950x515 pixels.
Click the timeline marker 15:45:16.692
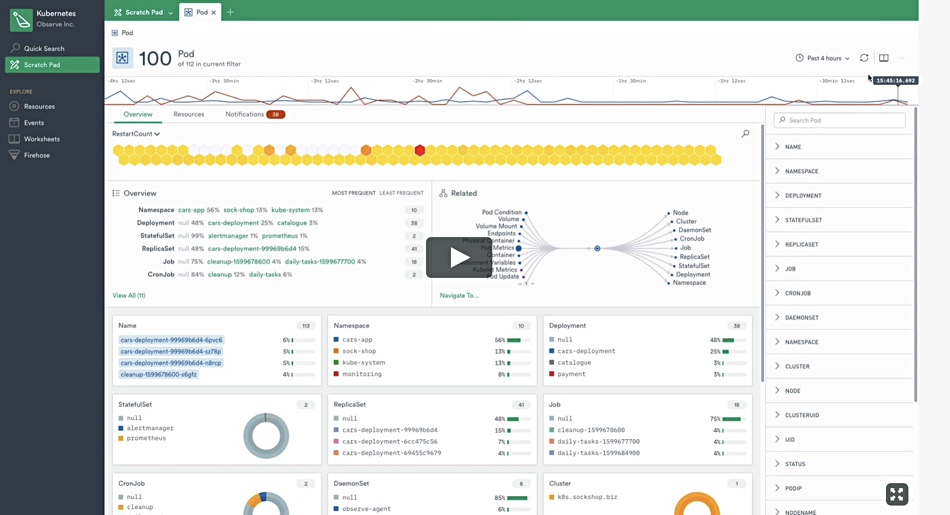tap(895, 81)
